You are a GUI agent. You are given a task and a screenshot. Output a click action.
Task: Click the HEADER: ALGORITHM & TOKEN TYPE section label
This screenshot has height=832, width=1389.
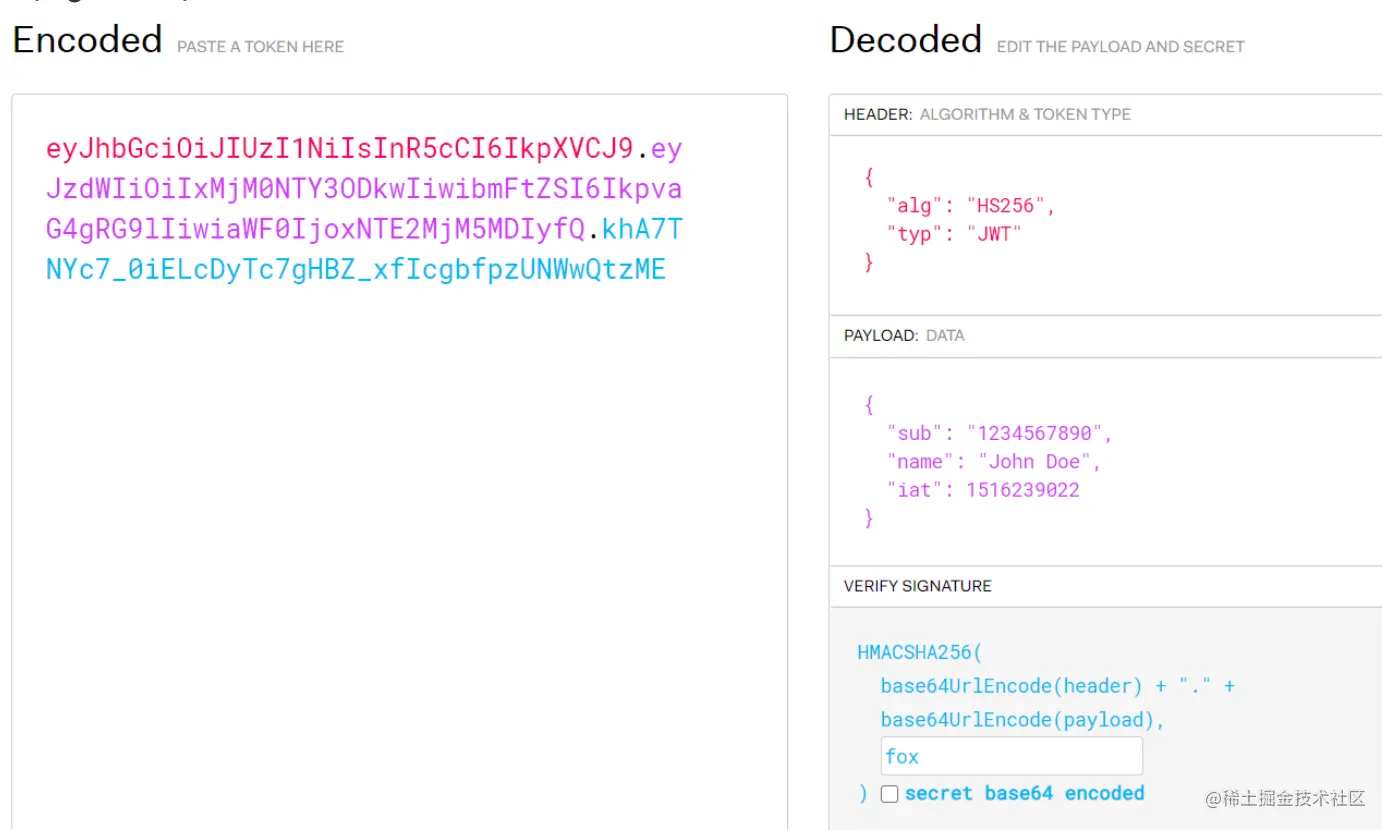987,115
